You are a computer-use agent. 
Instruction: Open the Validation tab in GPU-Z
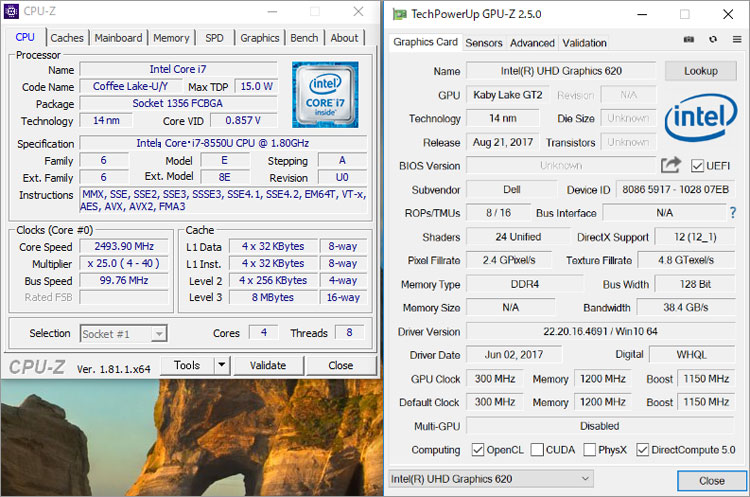[585, 43]
